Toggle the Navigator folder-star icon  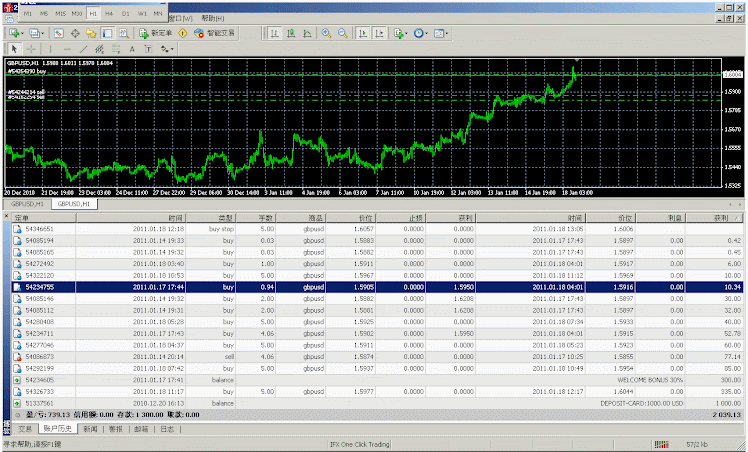click(x=91, y=33)
